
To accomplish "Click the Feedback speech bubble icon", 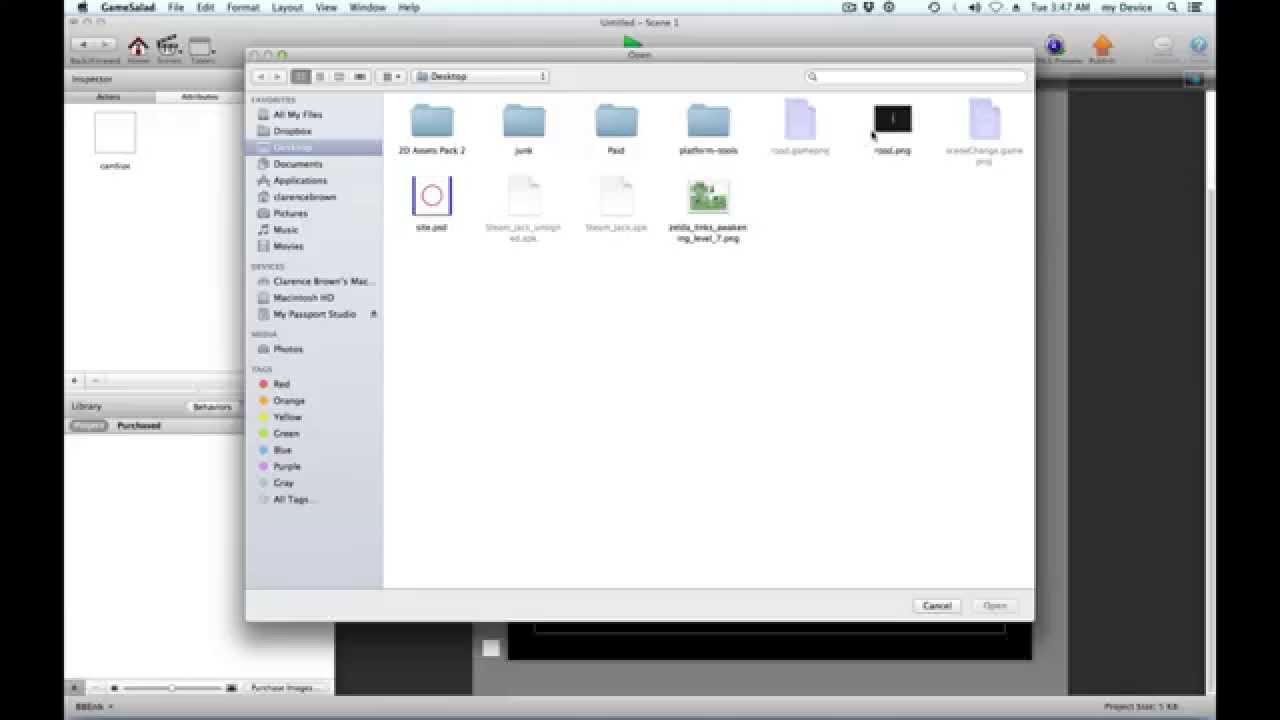I will point(1162,45).
